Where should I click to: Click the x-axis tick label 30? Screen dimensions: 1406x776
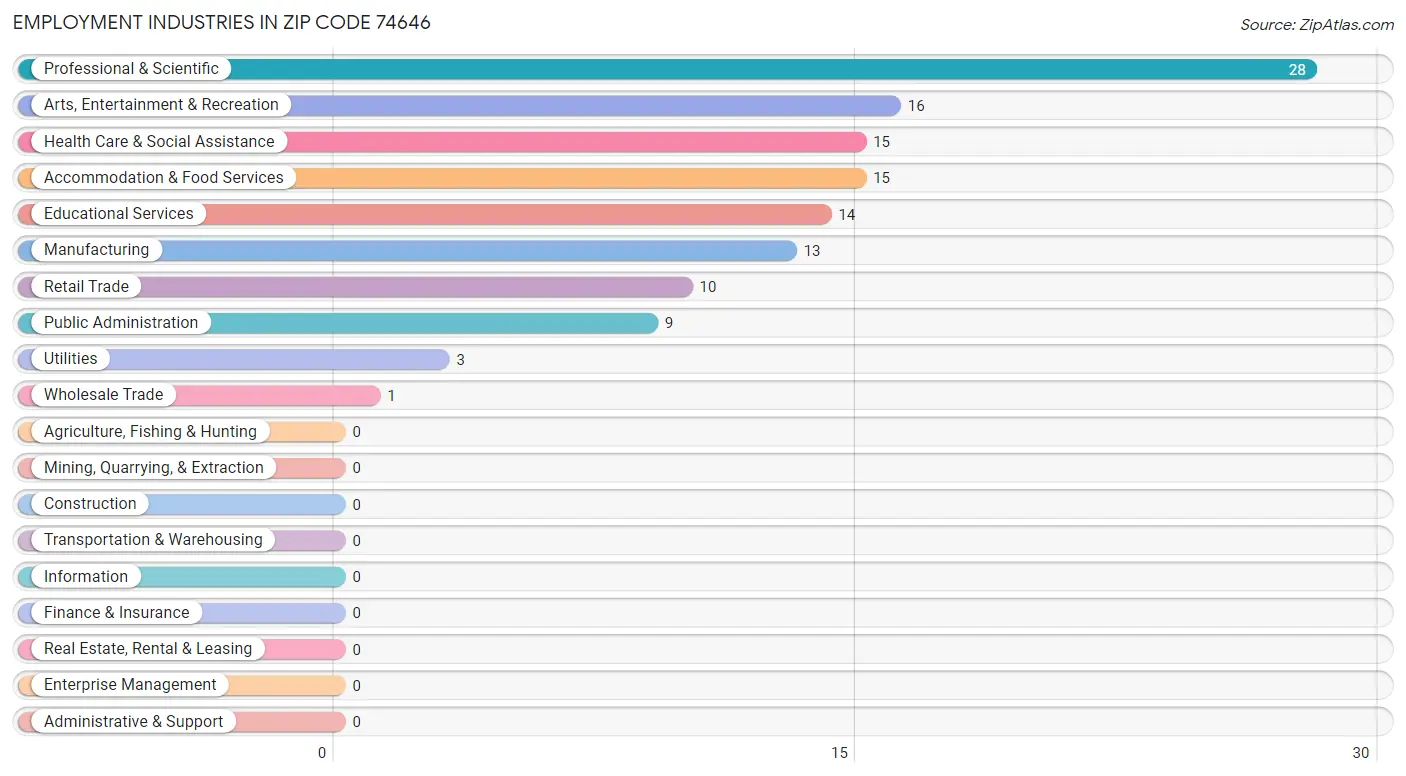click(x=1361, y=753)
